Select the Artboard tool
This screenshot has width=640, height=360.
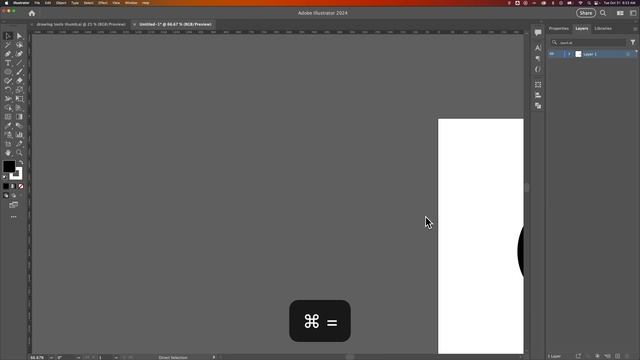8,144
